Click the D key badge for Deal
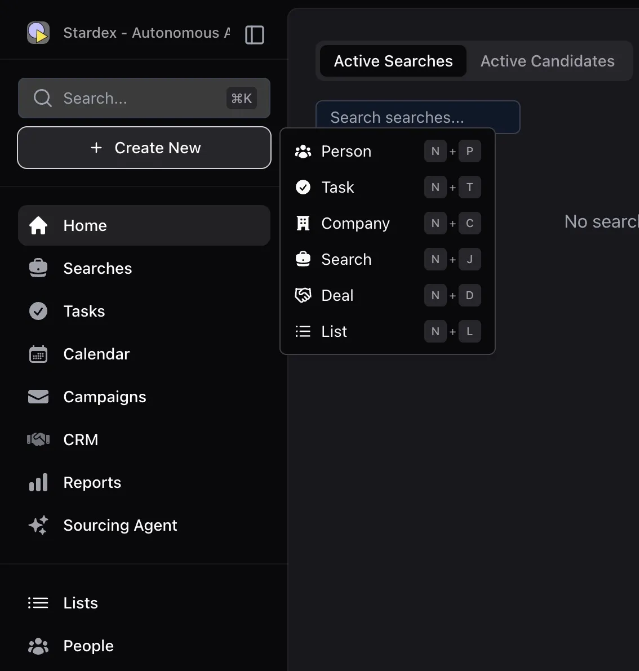Image resolution: width=639 pixels, height=671 pixels. tap(470, 295)
